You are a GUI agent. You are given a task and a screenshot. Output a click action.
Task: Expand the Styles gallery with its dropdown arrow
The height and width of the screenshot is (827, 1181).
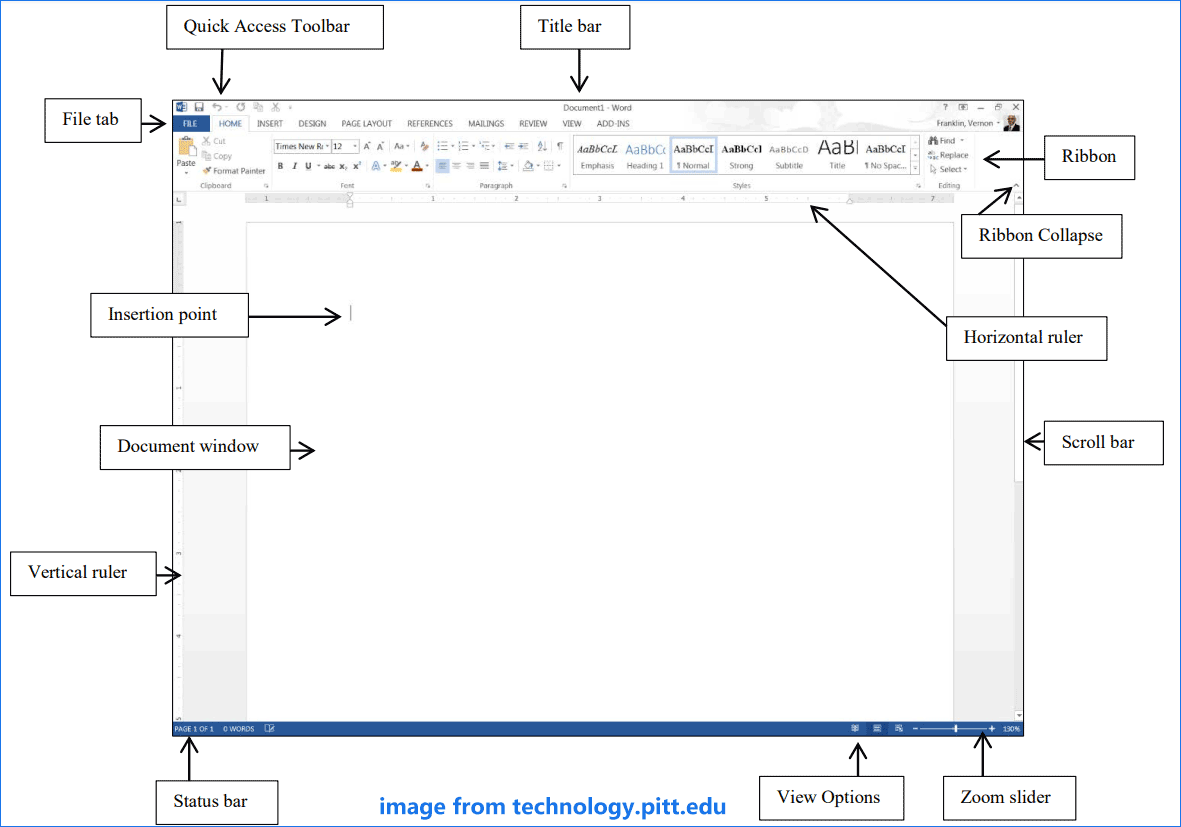[915, 168]
